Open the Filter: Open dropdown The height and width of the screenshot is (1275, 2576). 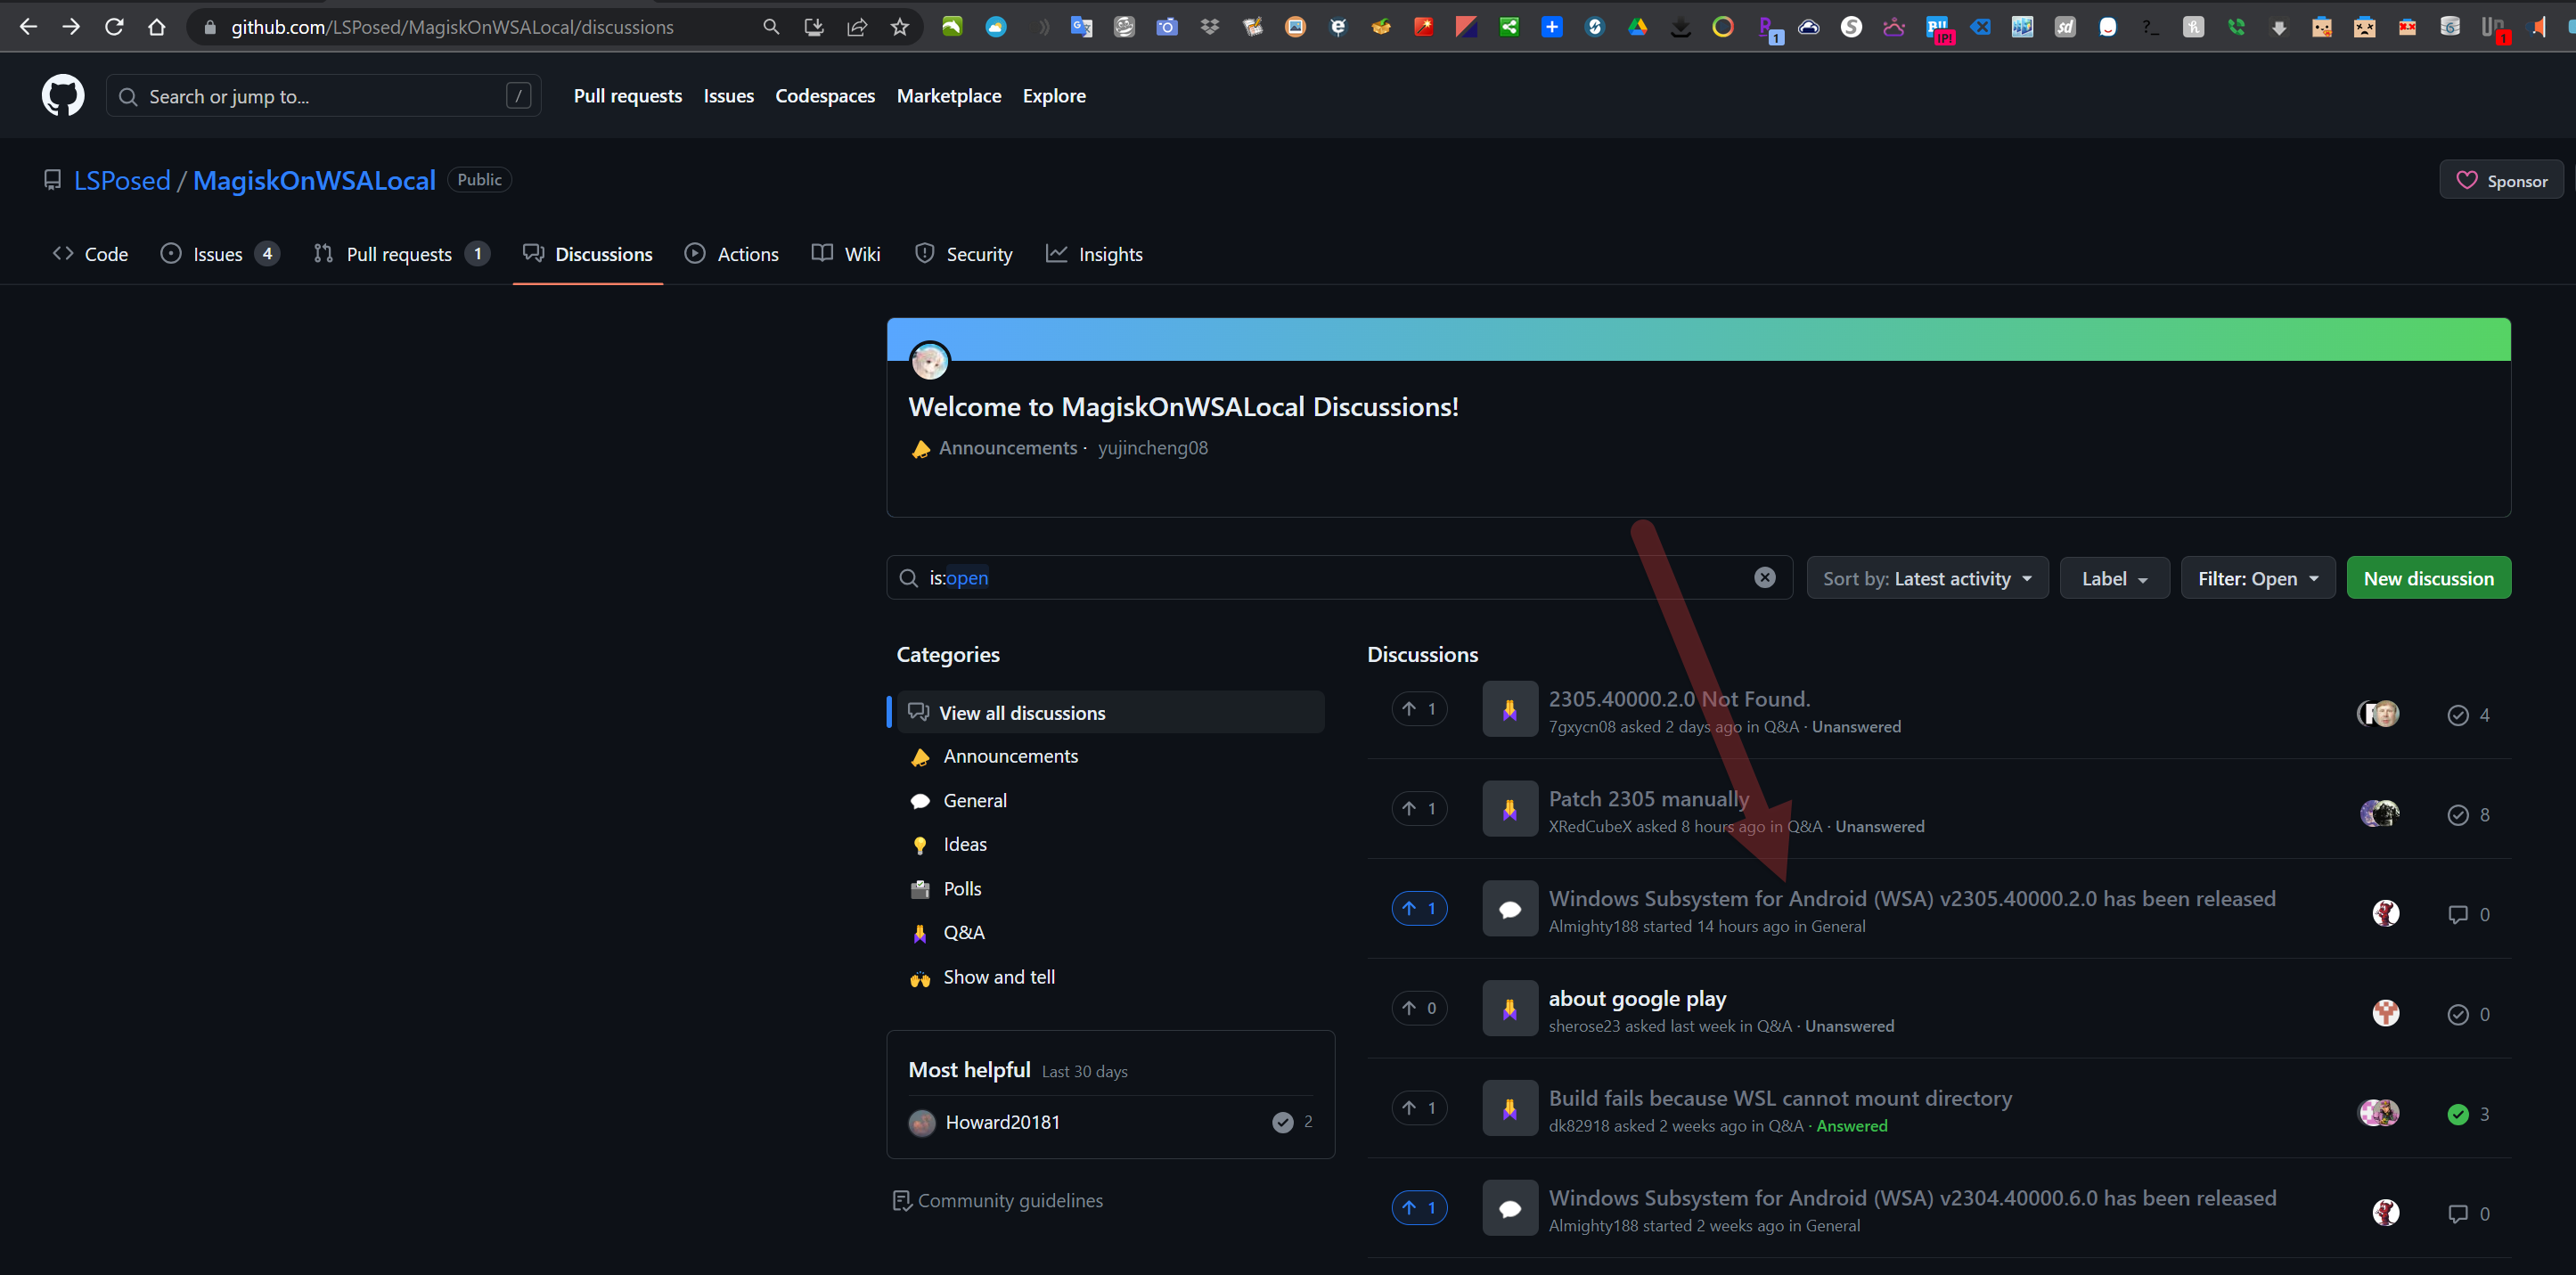(2258, 578)
